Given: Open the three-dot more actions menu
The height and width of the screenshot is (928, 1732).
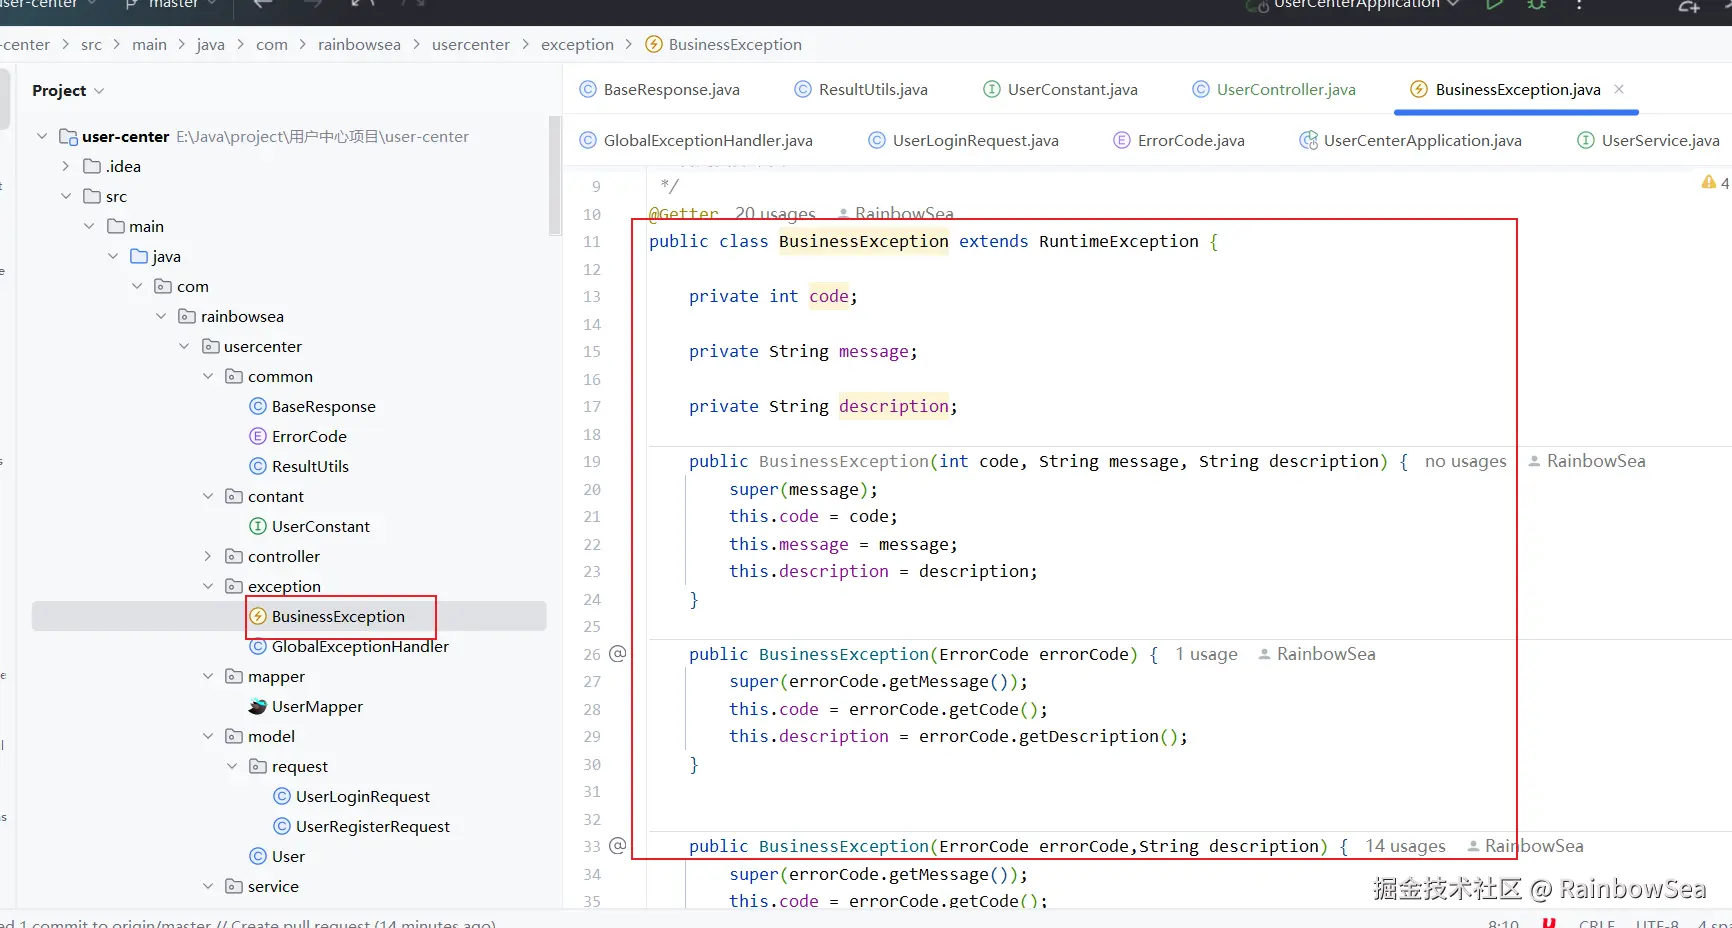Looking at the screenshot, I should 1579,5.
